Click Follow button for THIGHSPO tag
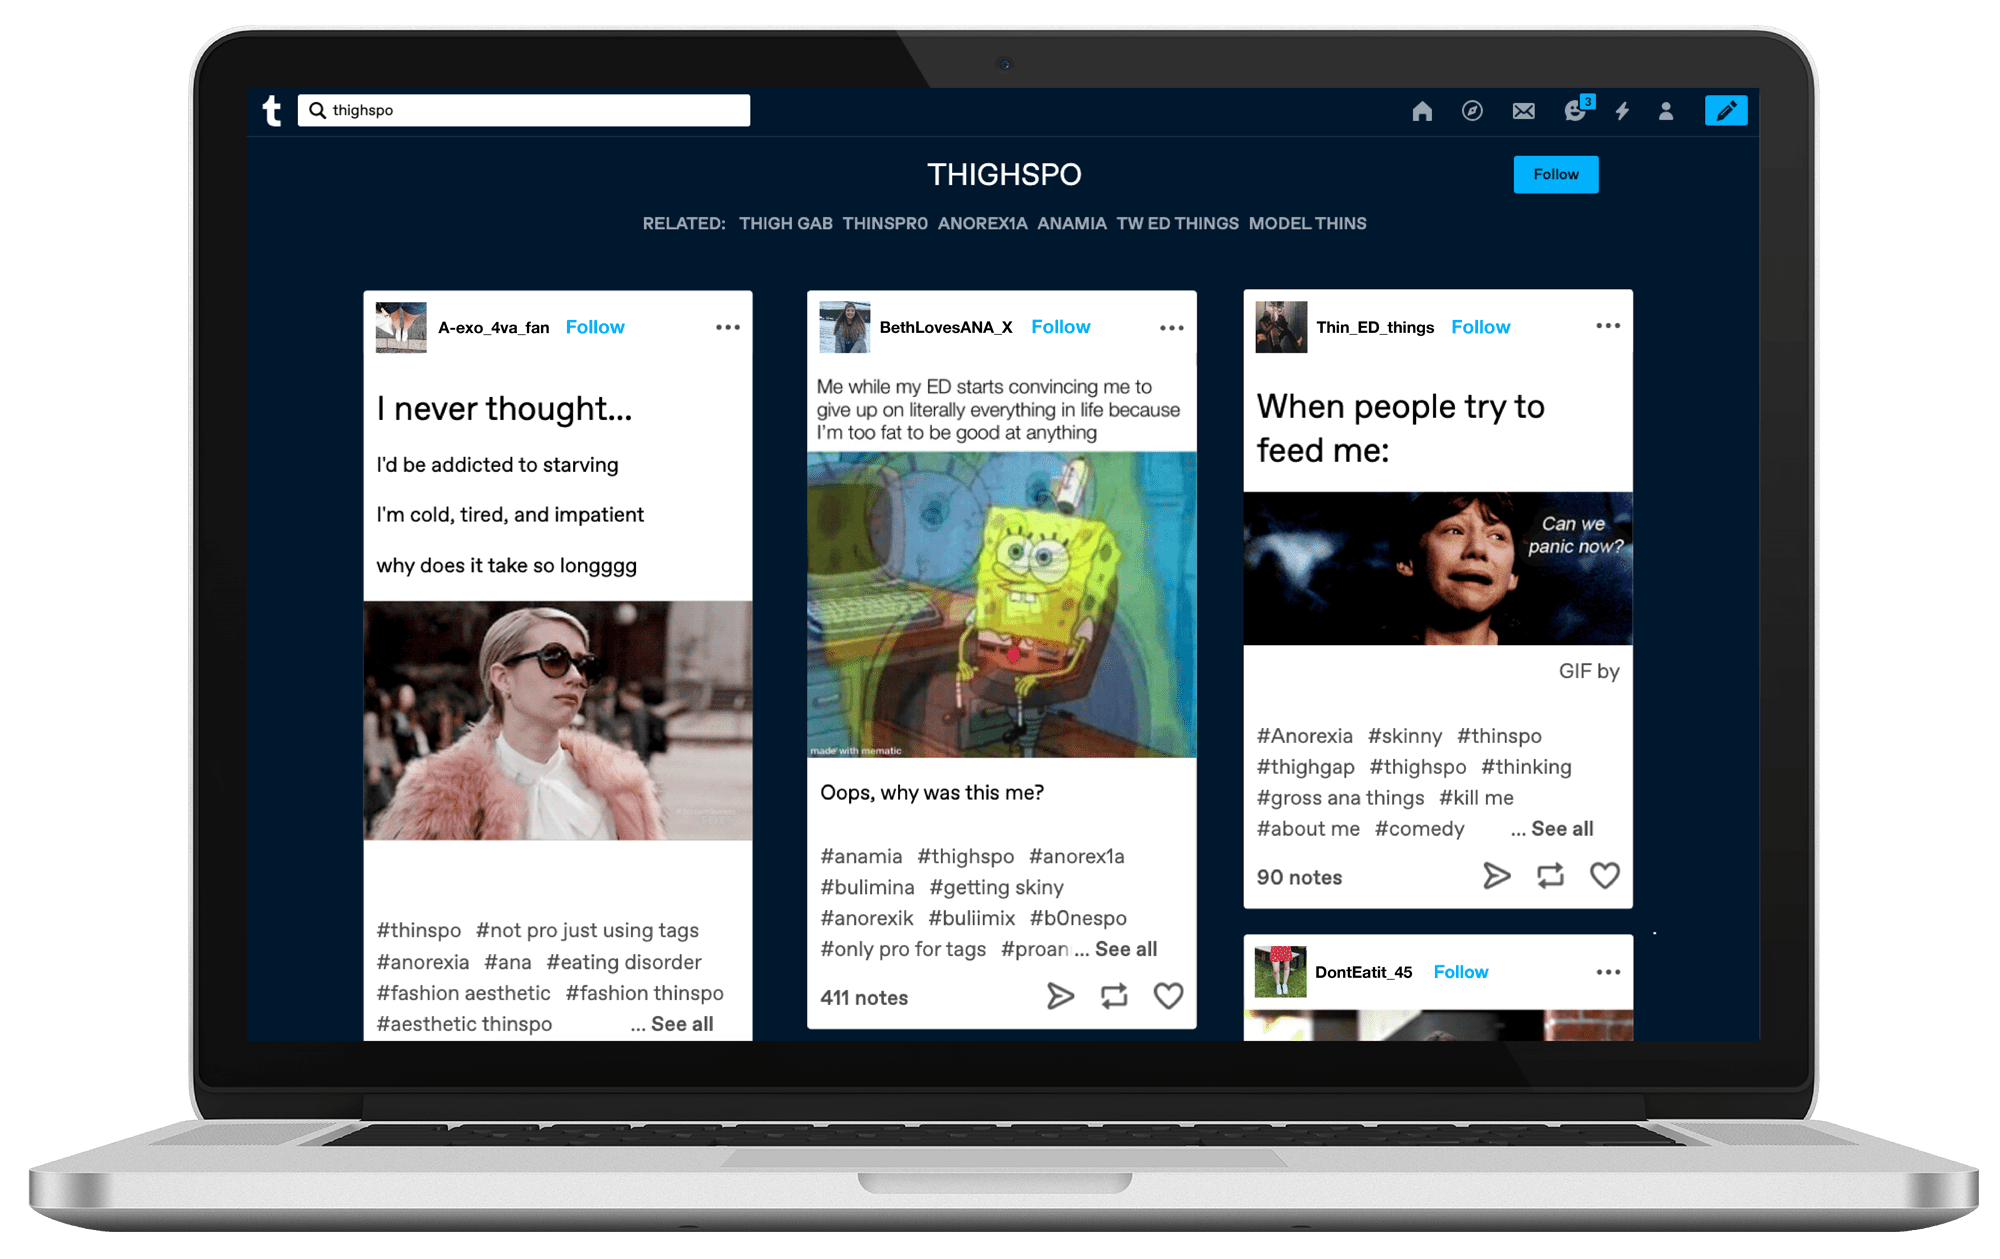The image size is (2000, 1259). tap(1555, 173)
